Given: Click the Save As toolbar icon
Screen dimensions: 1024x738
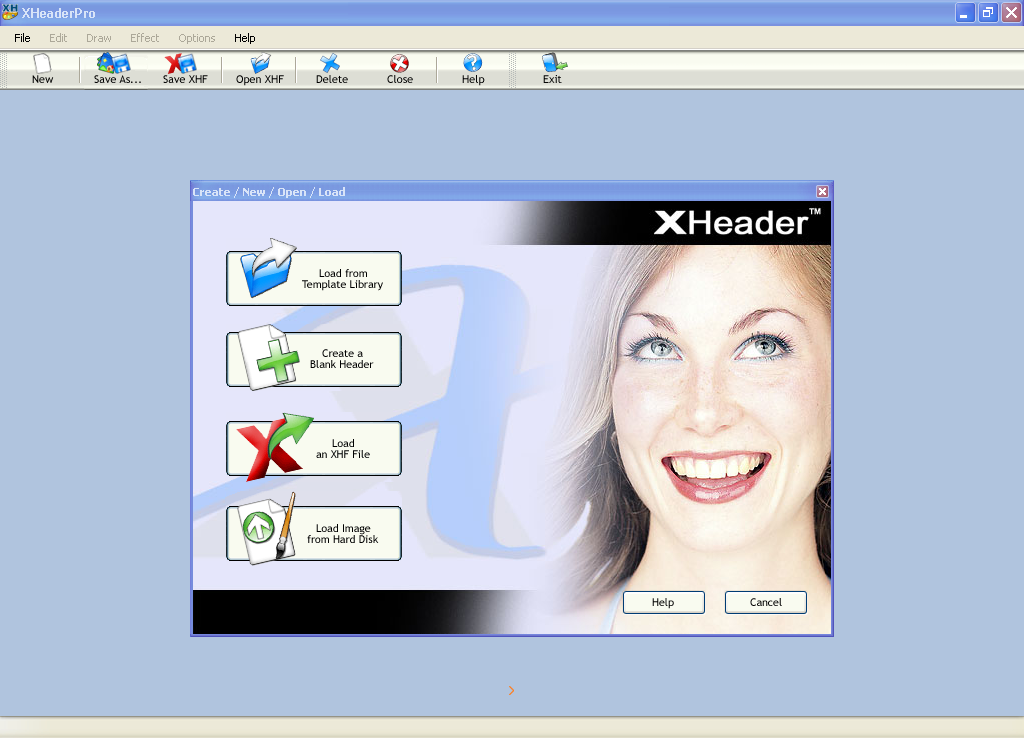Looking at the screenshot, I should [117, 69].
